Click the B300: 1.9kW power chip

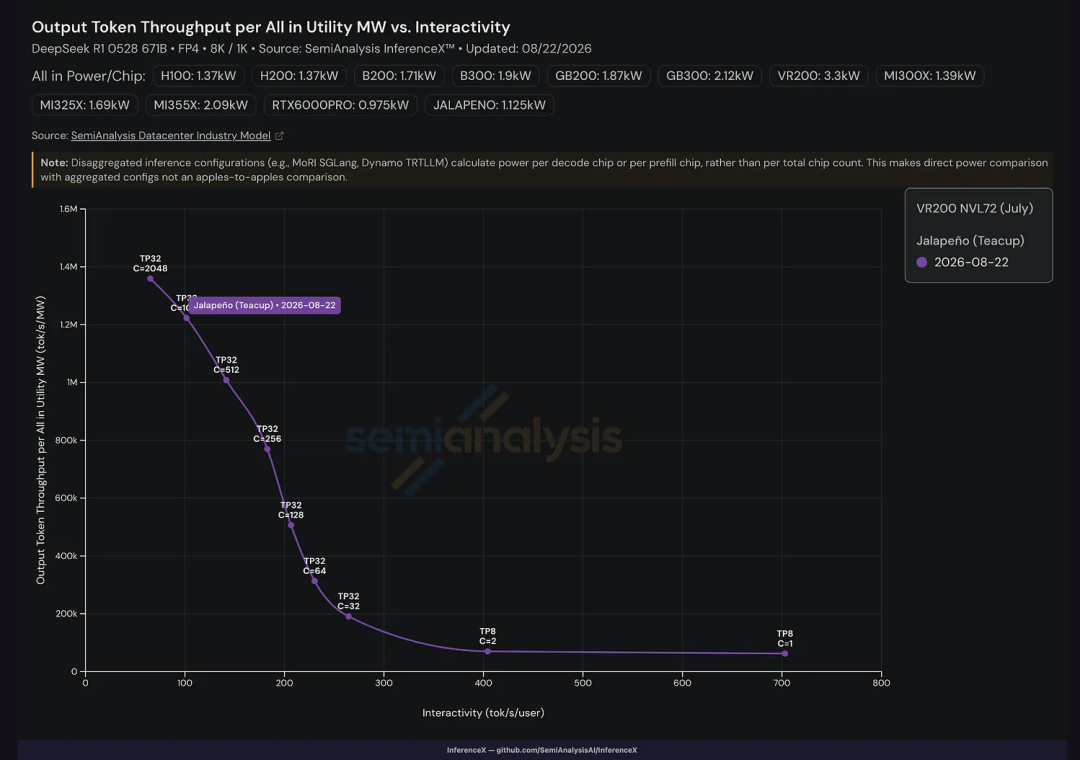pyautogui.click(x=495, y=76)
